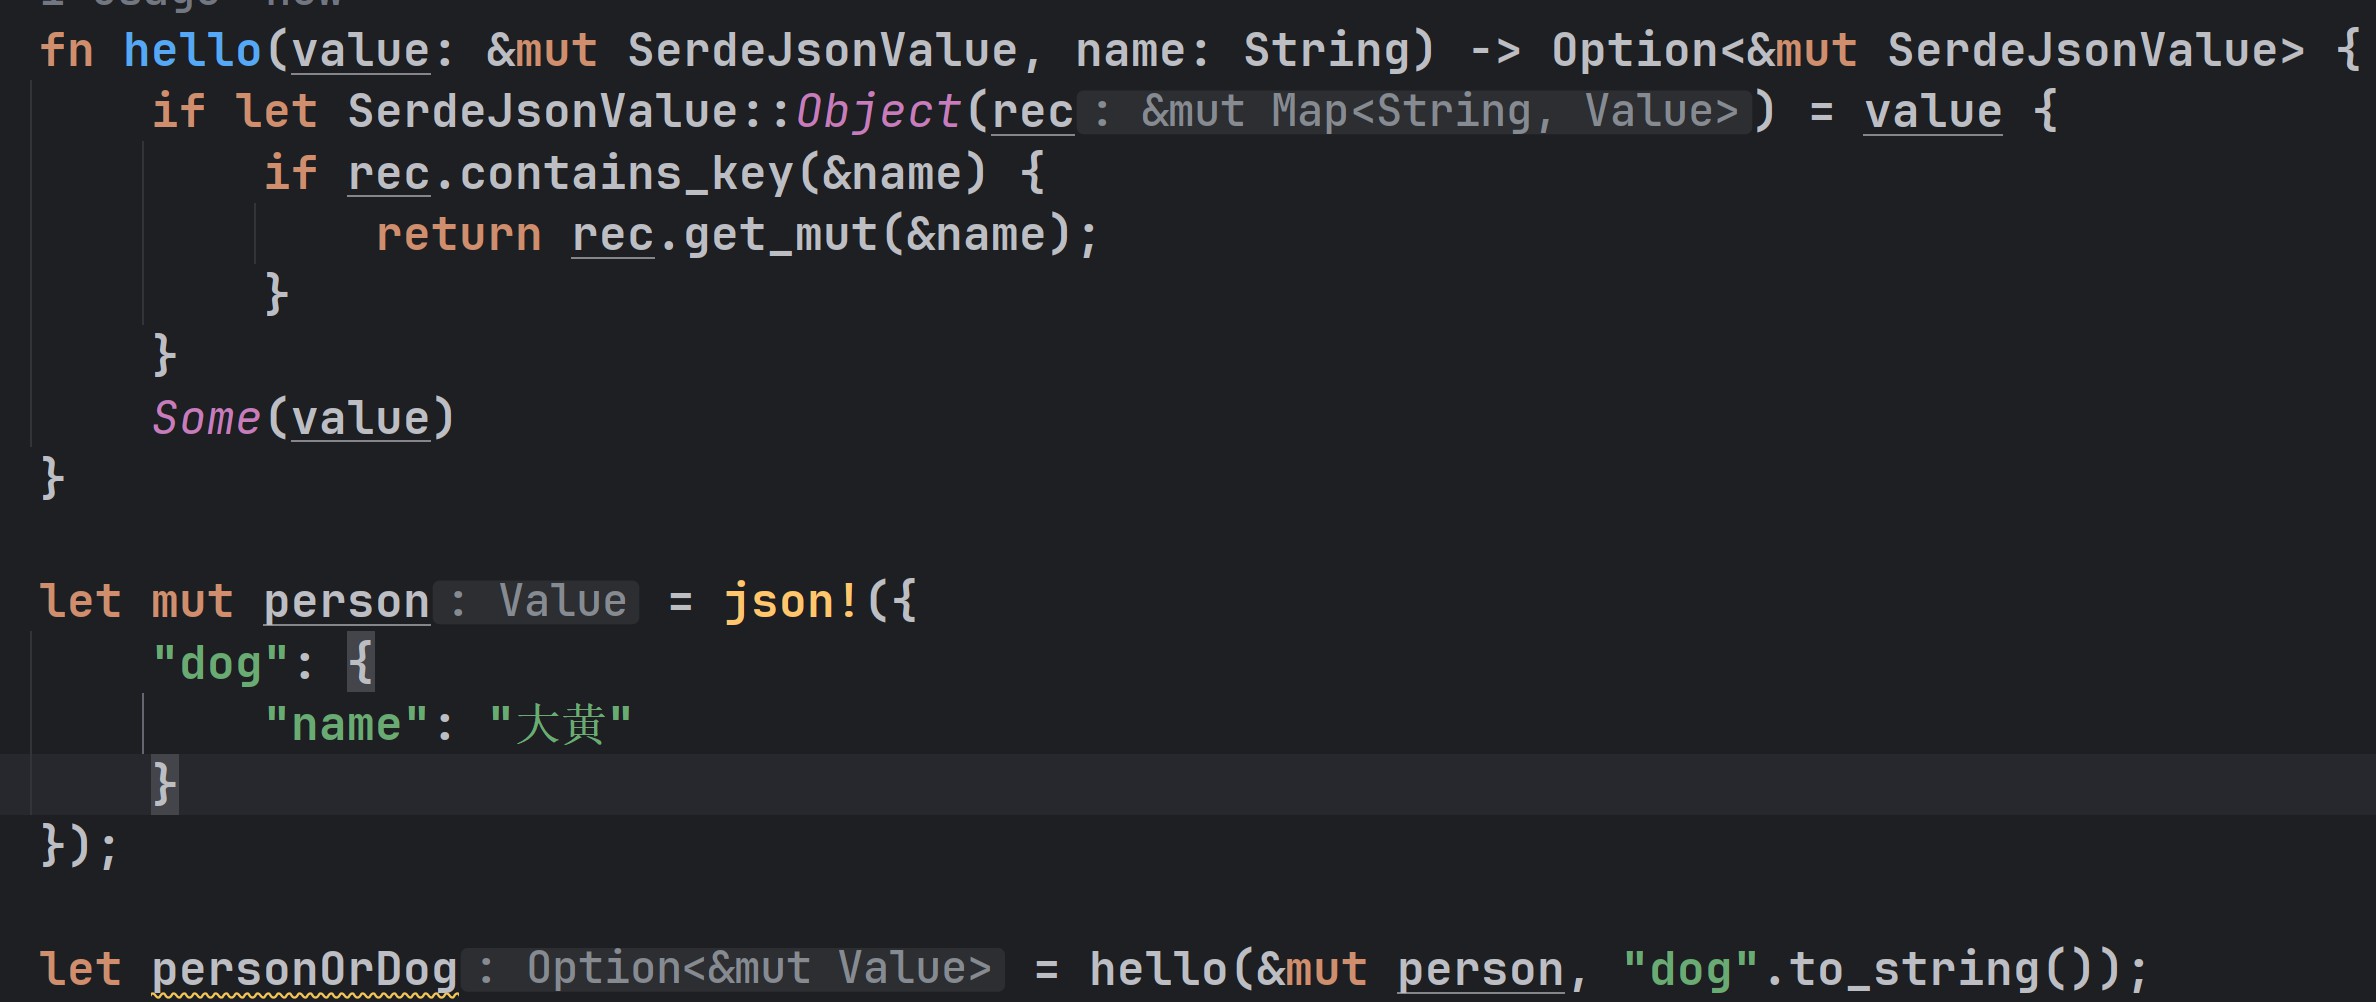Screen dimensions: 2376x1002
Task: Click the get_mut method call
Action: pyautogui.click(x=780, y=234)
